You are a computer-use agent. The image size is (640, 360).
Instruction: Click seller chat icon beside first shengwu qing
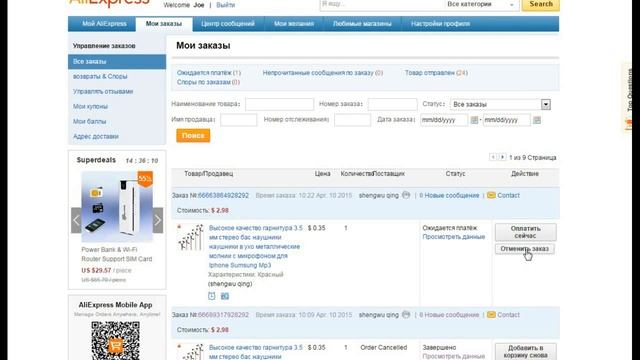click(x=406, y=195)
